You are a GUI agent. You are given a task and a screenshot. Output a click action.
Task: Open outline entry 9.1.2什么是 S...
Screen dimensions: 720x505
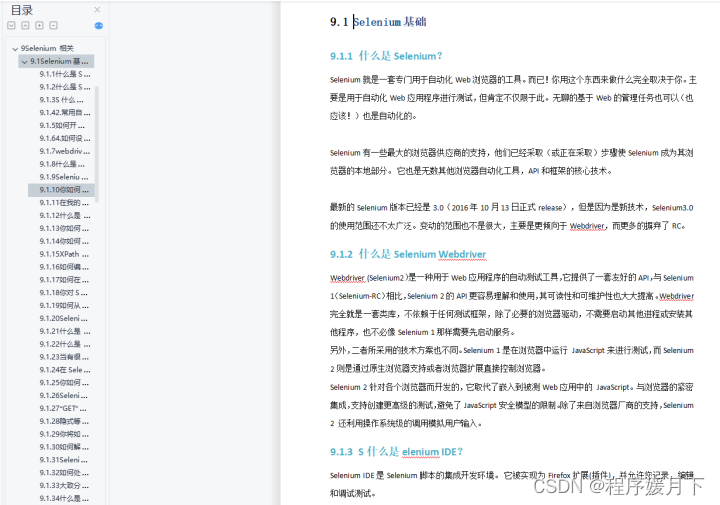pyautogui.click(x=65, y=87)
